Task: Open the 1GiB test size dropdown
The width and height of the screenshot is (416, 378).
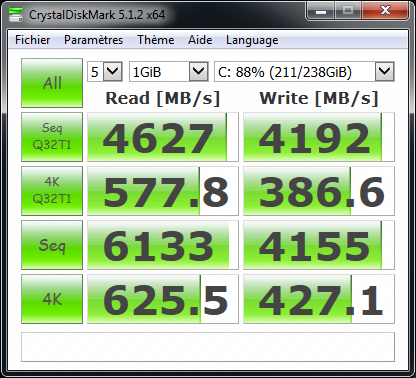Action: point(169,71)
